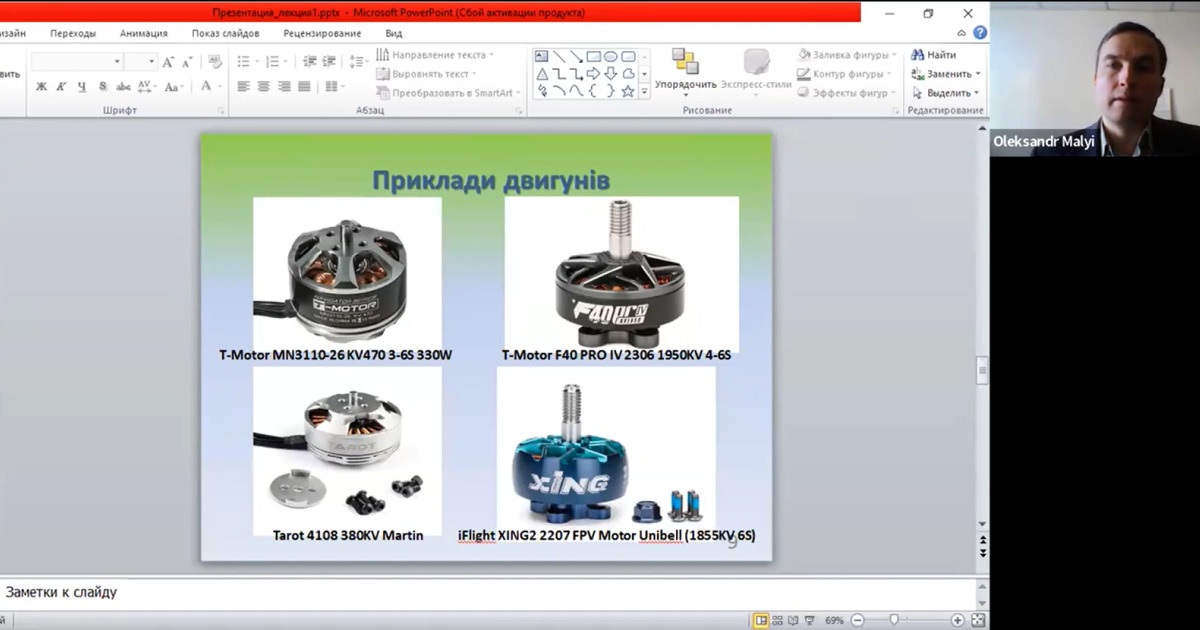Expand the Заменить dropdown arrow
This screenshot has height=630, width=1200.
coord(977,74)
